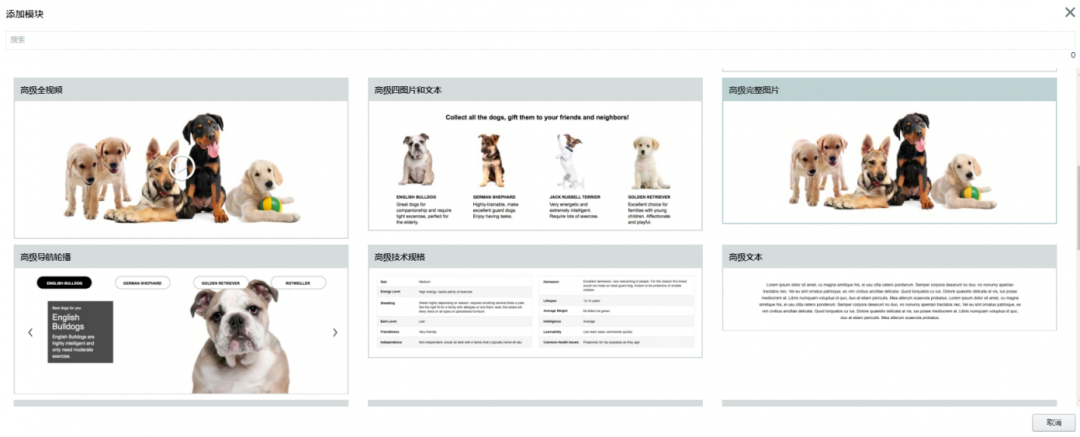
Task: Close the 添加模块 dialog with the X
Action: coord(1069,12)
